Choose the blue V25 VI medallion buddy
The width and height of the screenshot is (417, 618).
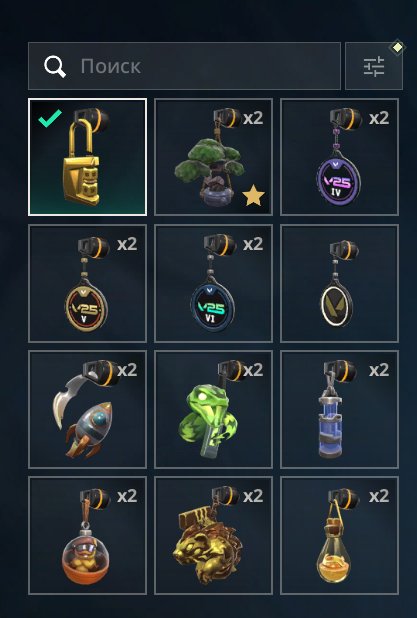point(213,283)
